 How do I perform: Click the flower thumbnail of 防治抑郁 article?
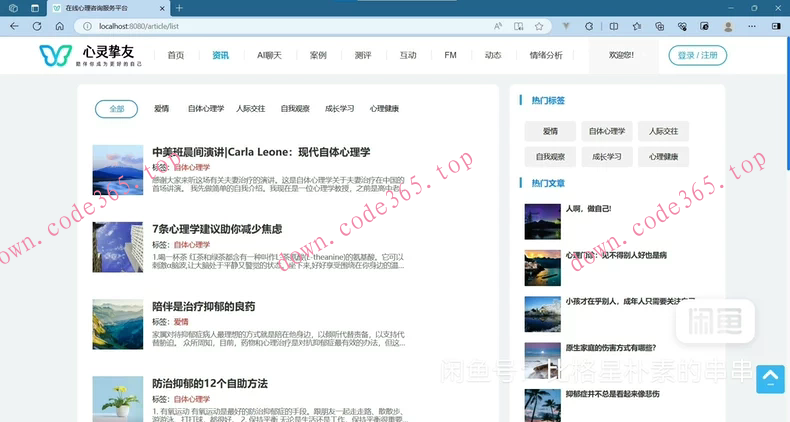(x=117, y=399)
